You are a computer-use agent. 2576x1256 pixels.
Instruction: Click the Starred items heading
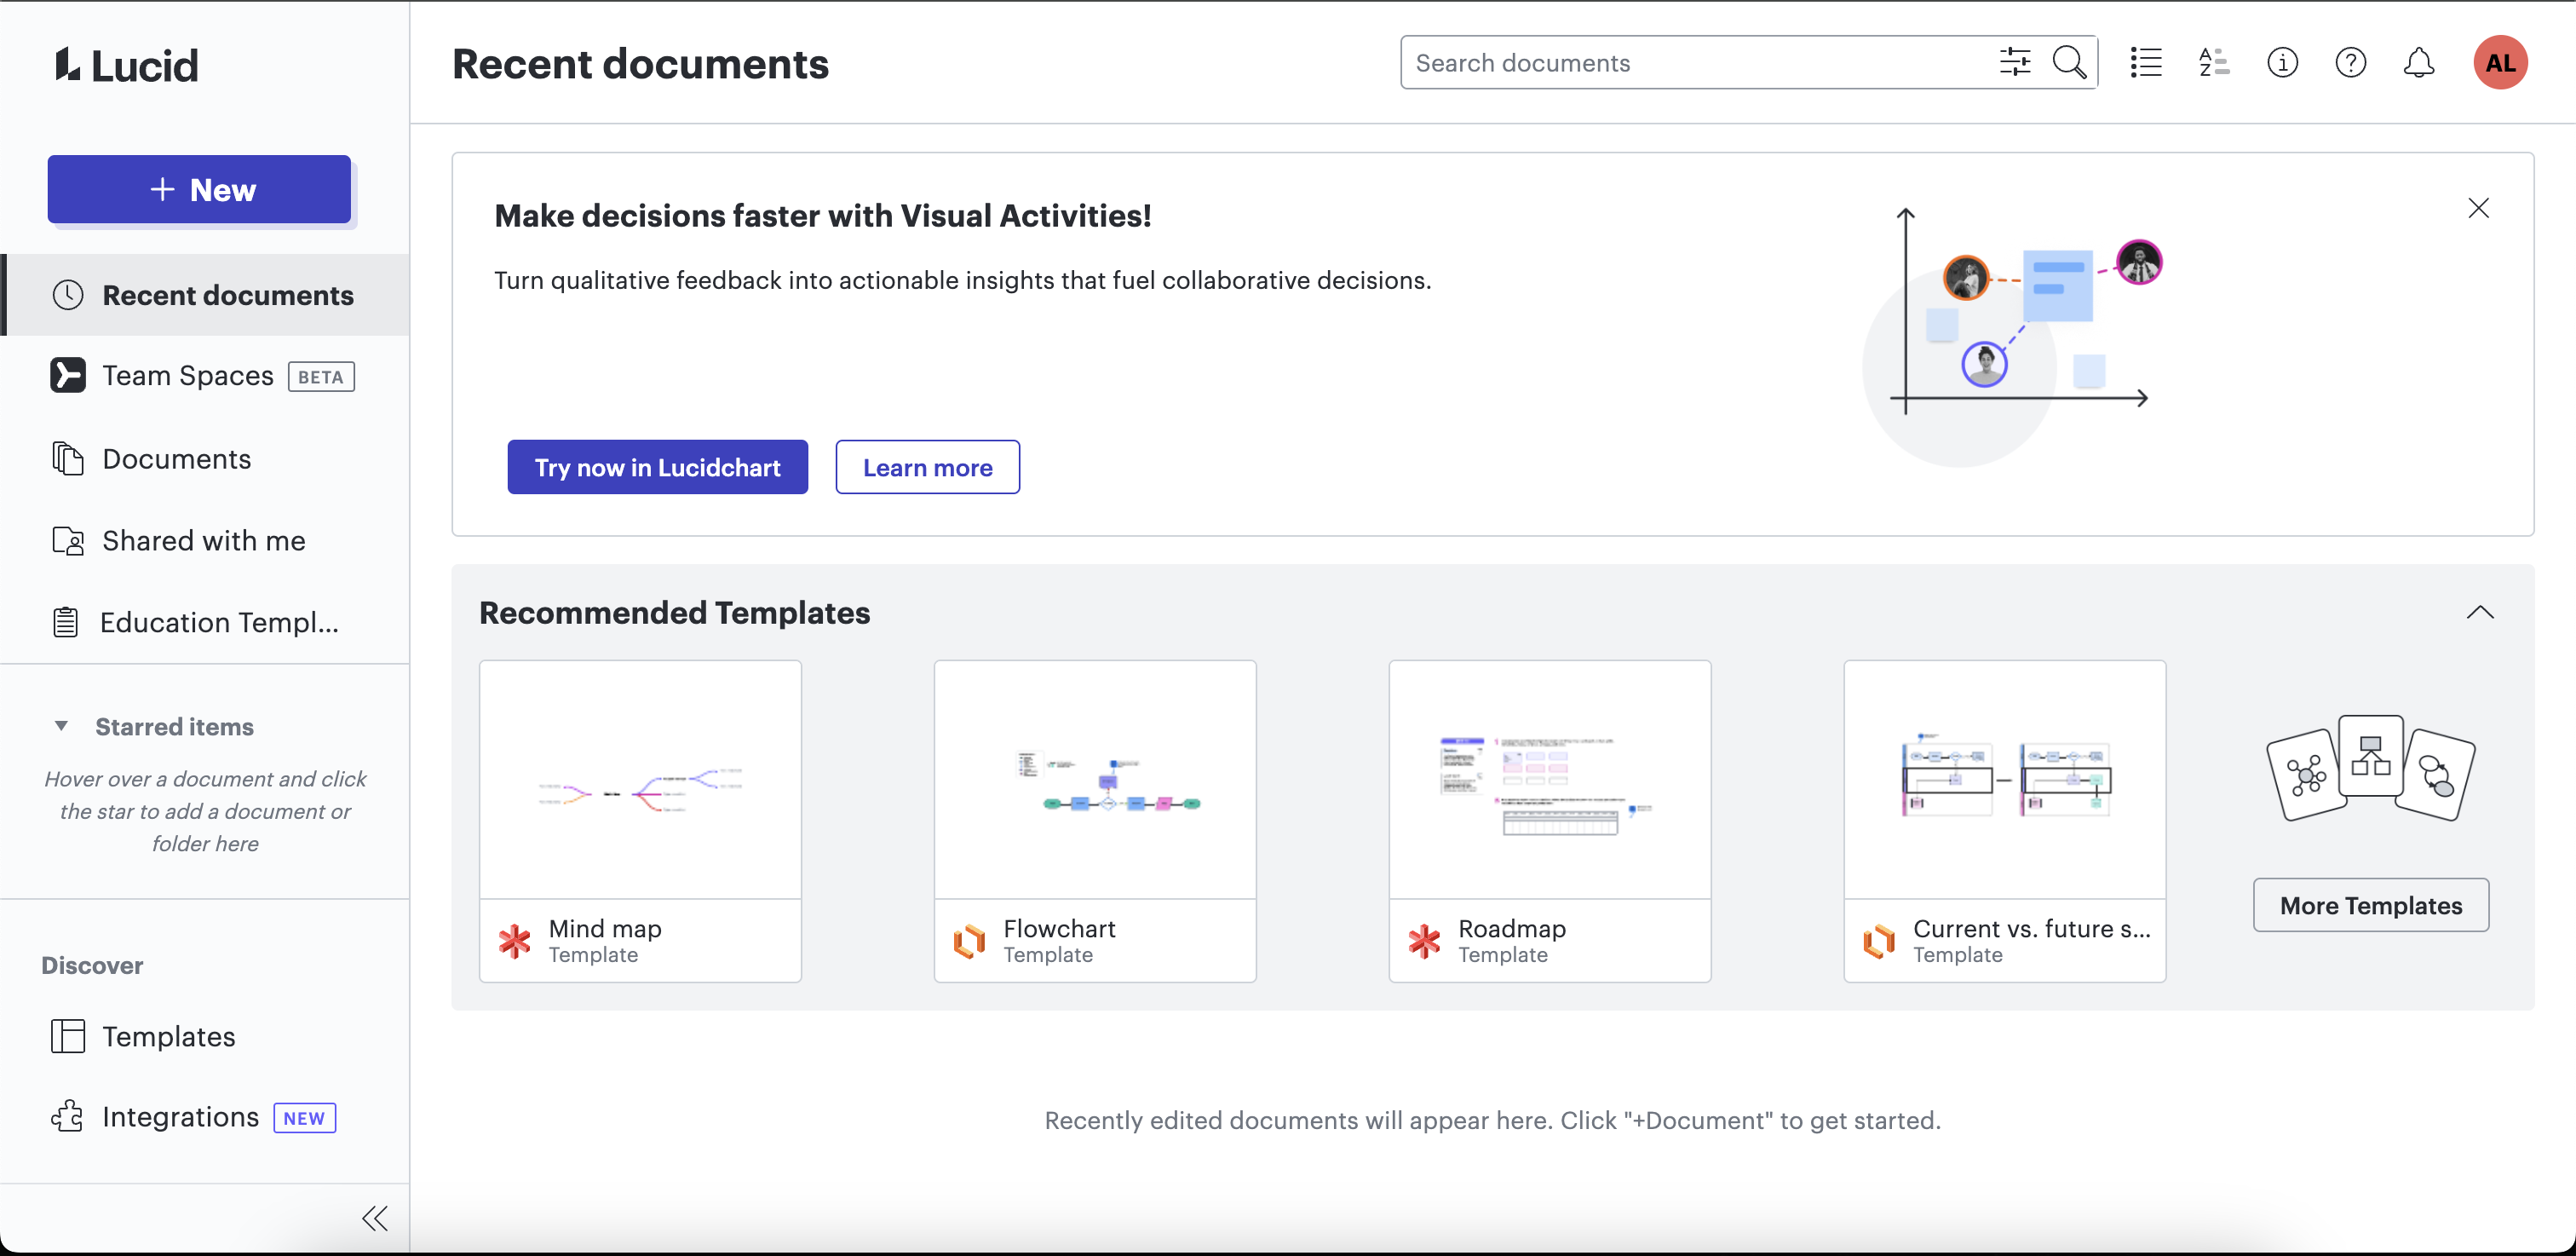click(174, 726)
